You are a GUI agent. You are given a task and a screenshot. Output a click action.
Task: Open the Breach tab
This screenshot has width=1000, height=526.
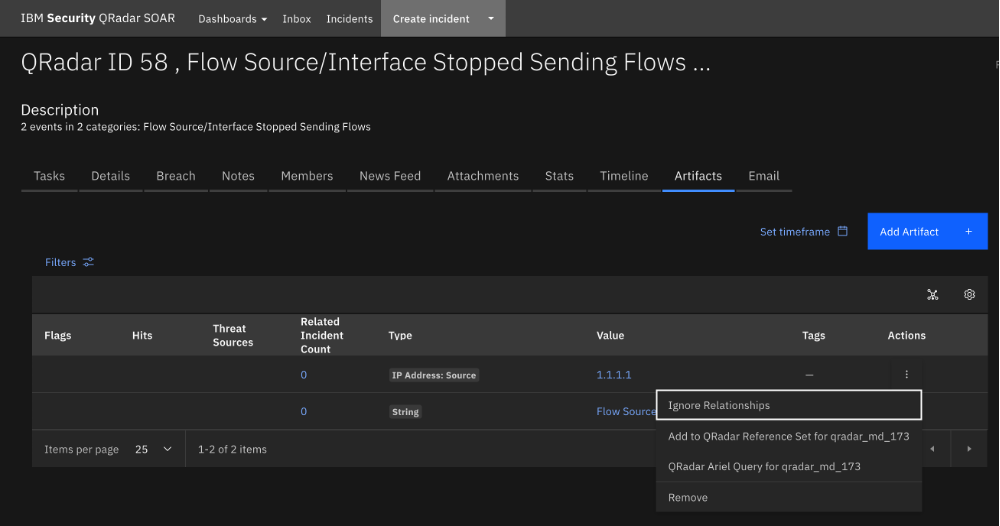pos(176,176)
